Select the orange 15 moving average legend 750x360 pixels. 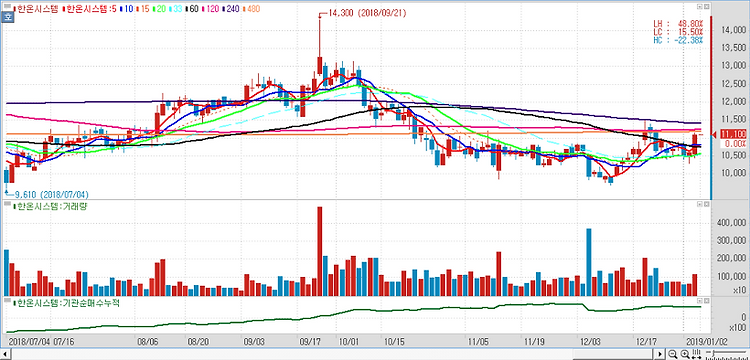[x=143, y=9]
